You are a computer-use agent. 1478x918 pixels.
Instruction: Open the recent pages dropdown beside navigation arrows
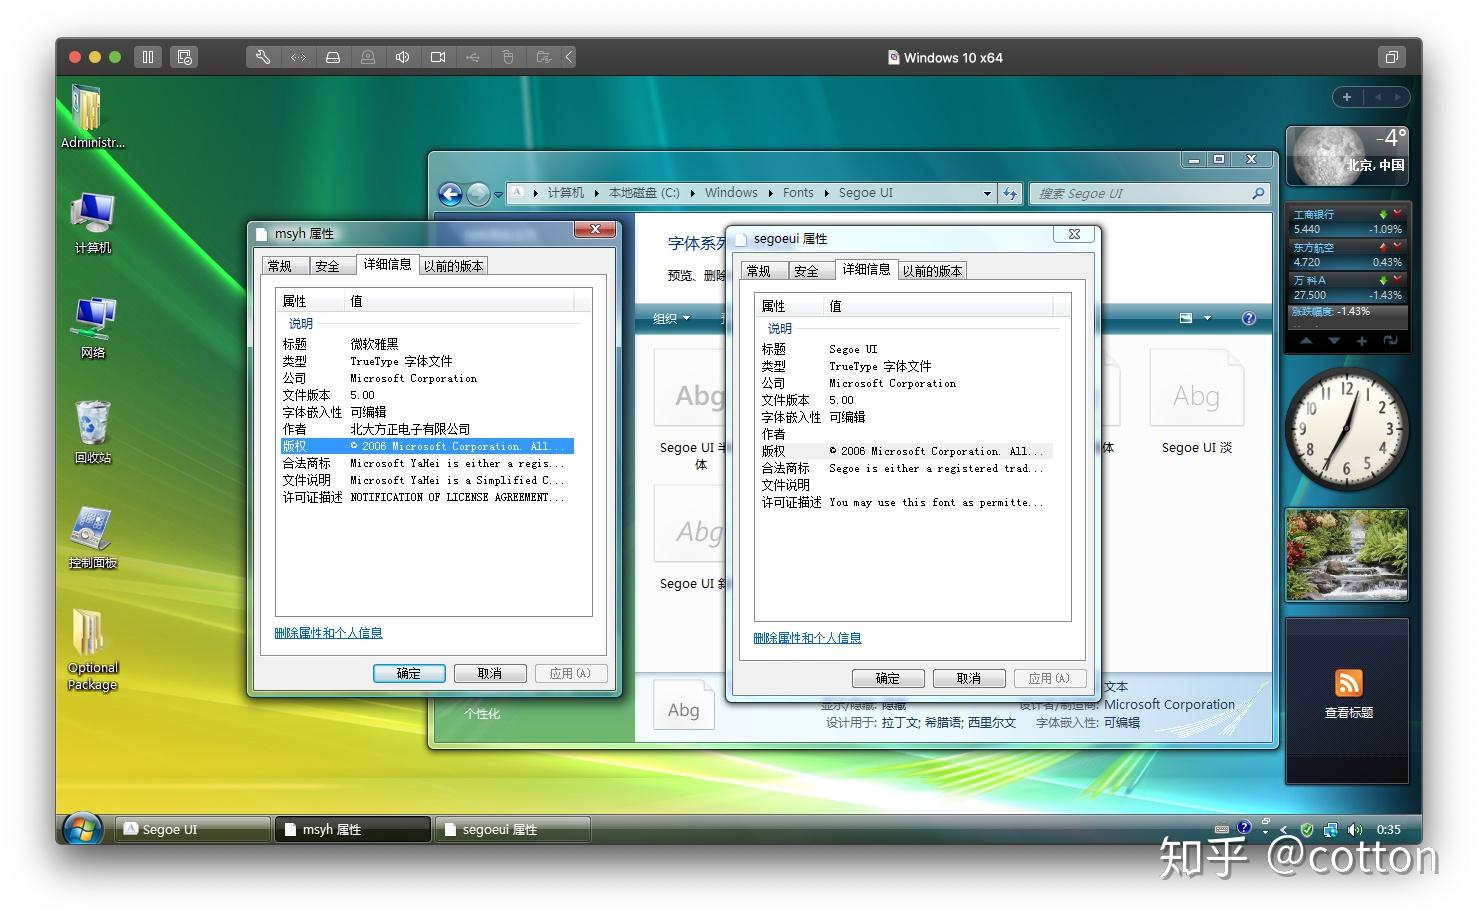click(x=498, y=195)
